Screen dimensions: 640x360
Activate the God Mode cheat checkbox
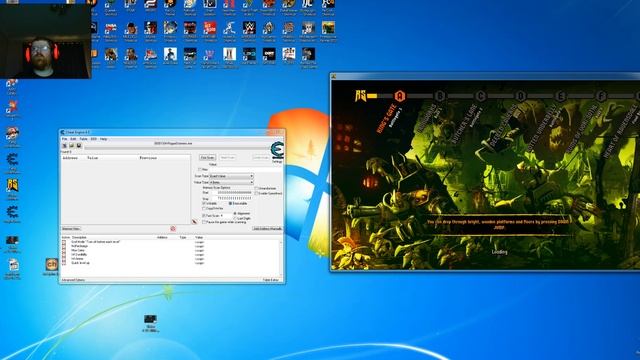64,242
